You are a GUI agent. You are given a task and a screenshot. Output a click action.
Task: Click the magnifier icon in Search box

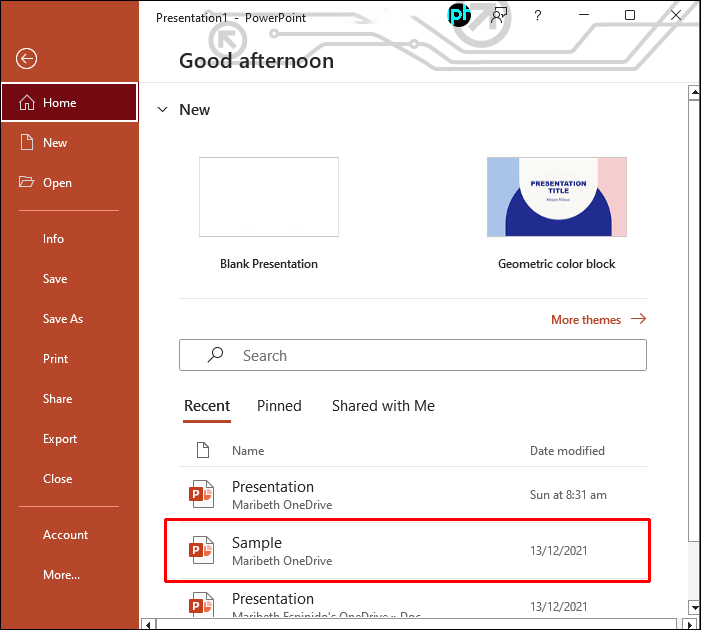215,355
